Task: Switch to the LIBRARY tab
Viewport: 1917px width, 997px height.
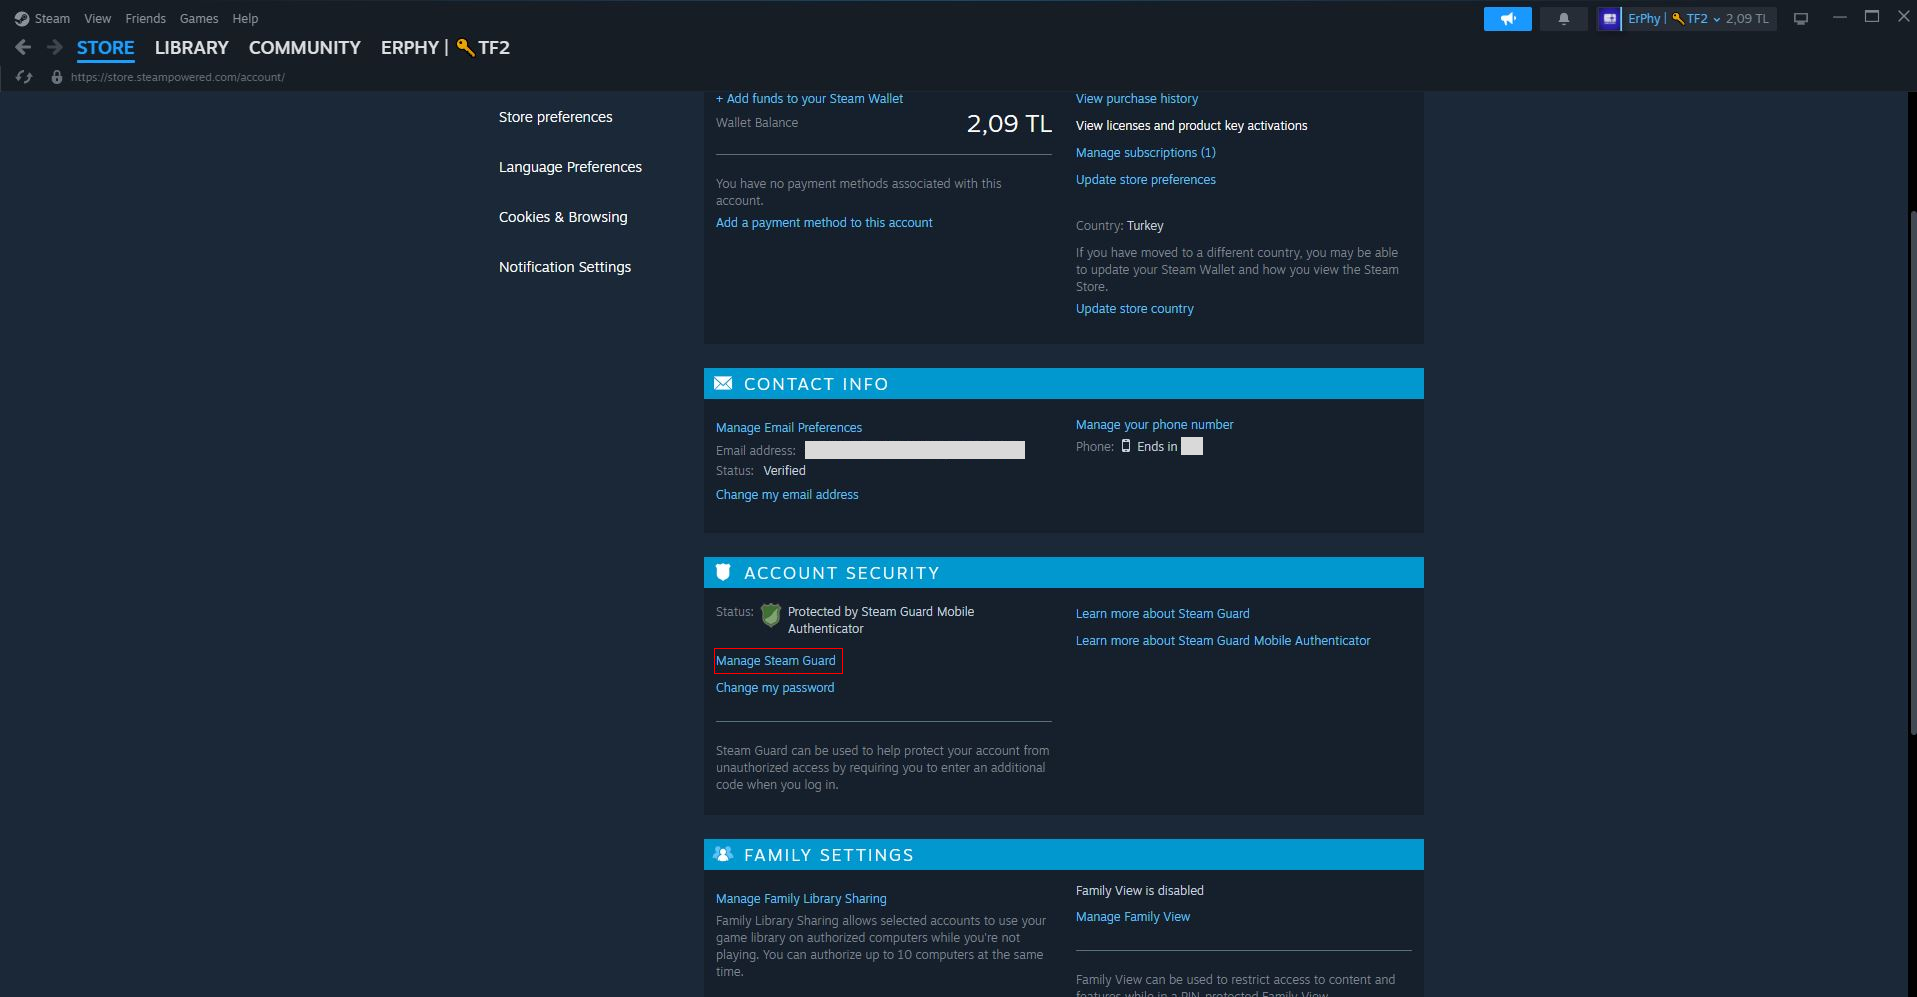Action: coord(191,48)
